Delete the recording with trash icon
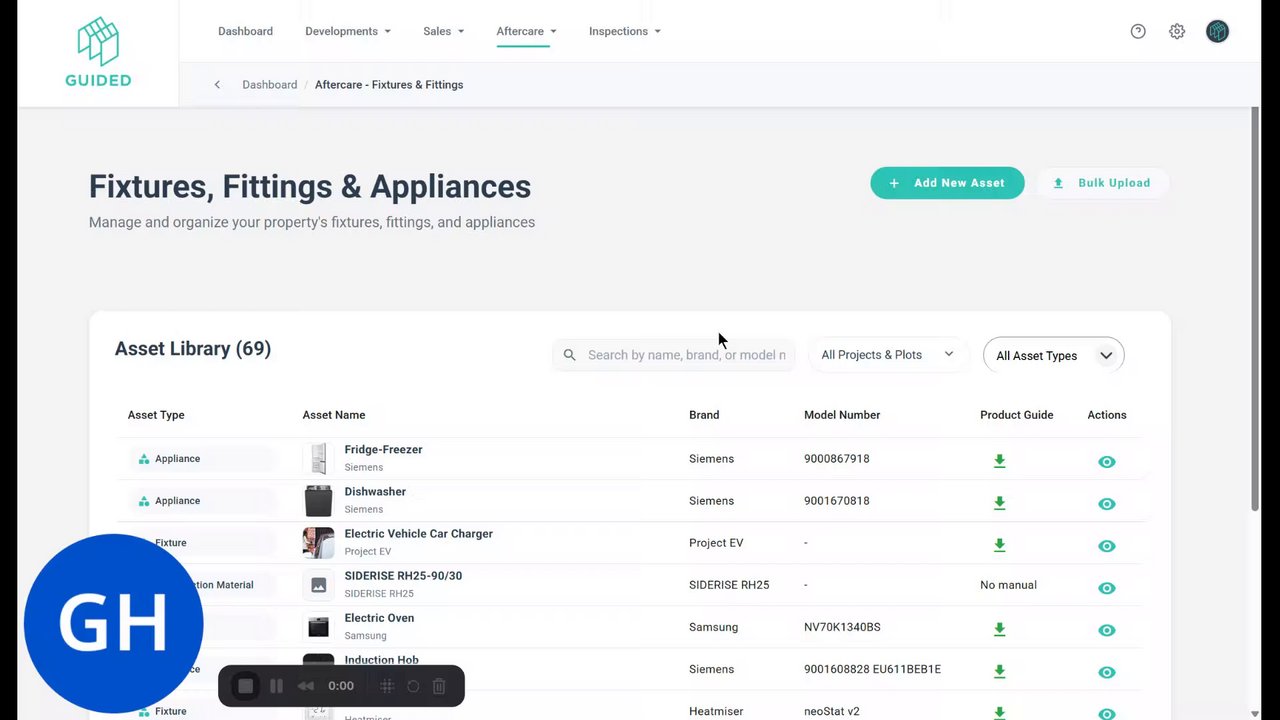This screenshot has width=1280, height=720. (x=439, y=686)
